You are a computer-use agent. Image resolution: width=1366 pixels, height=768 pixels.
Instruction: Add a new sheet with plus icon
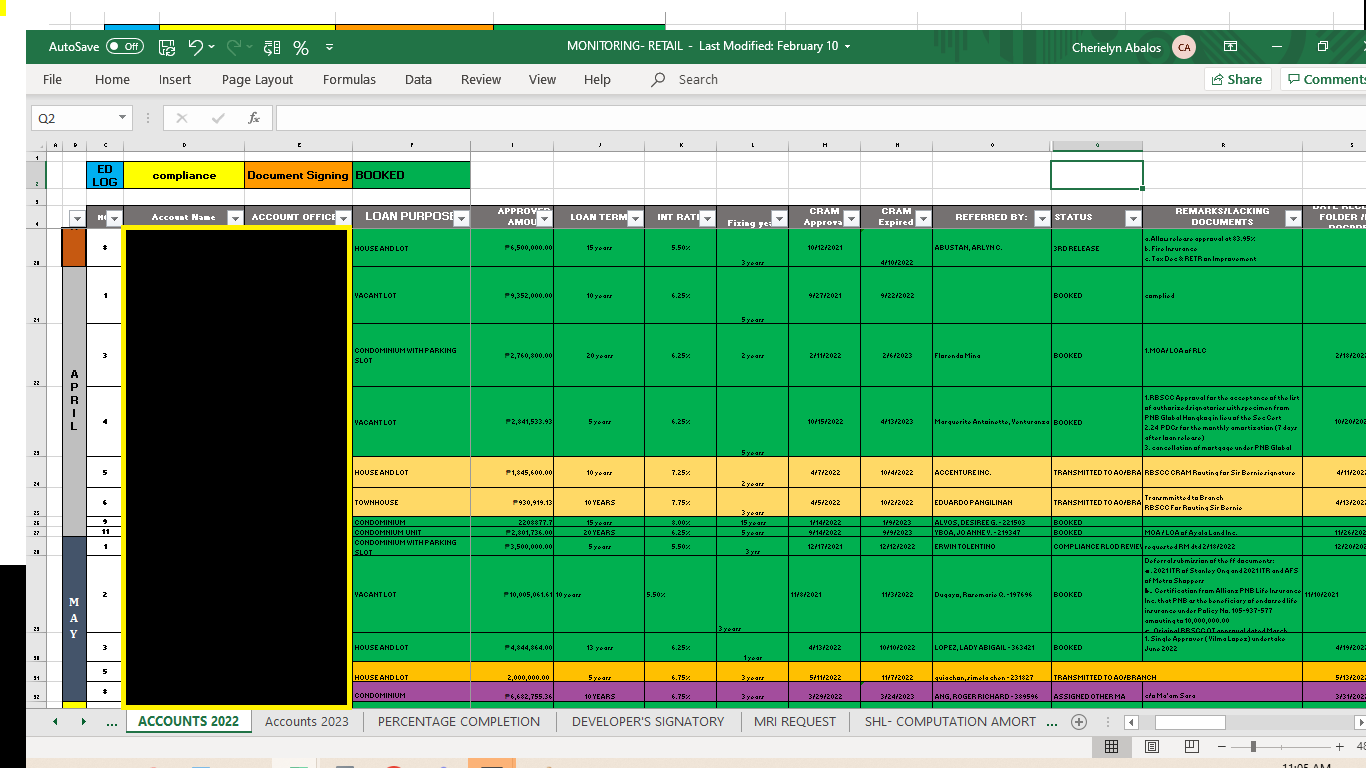pyautogui.click(x=1079, y=721)
